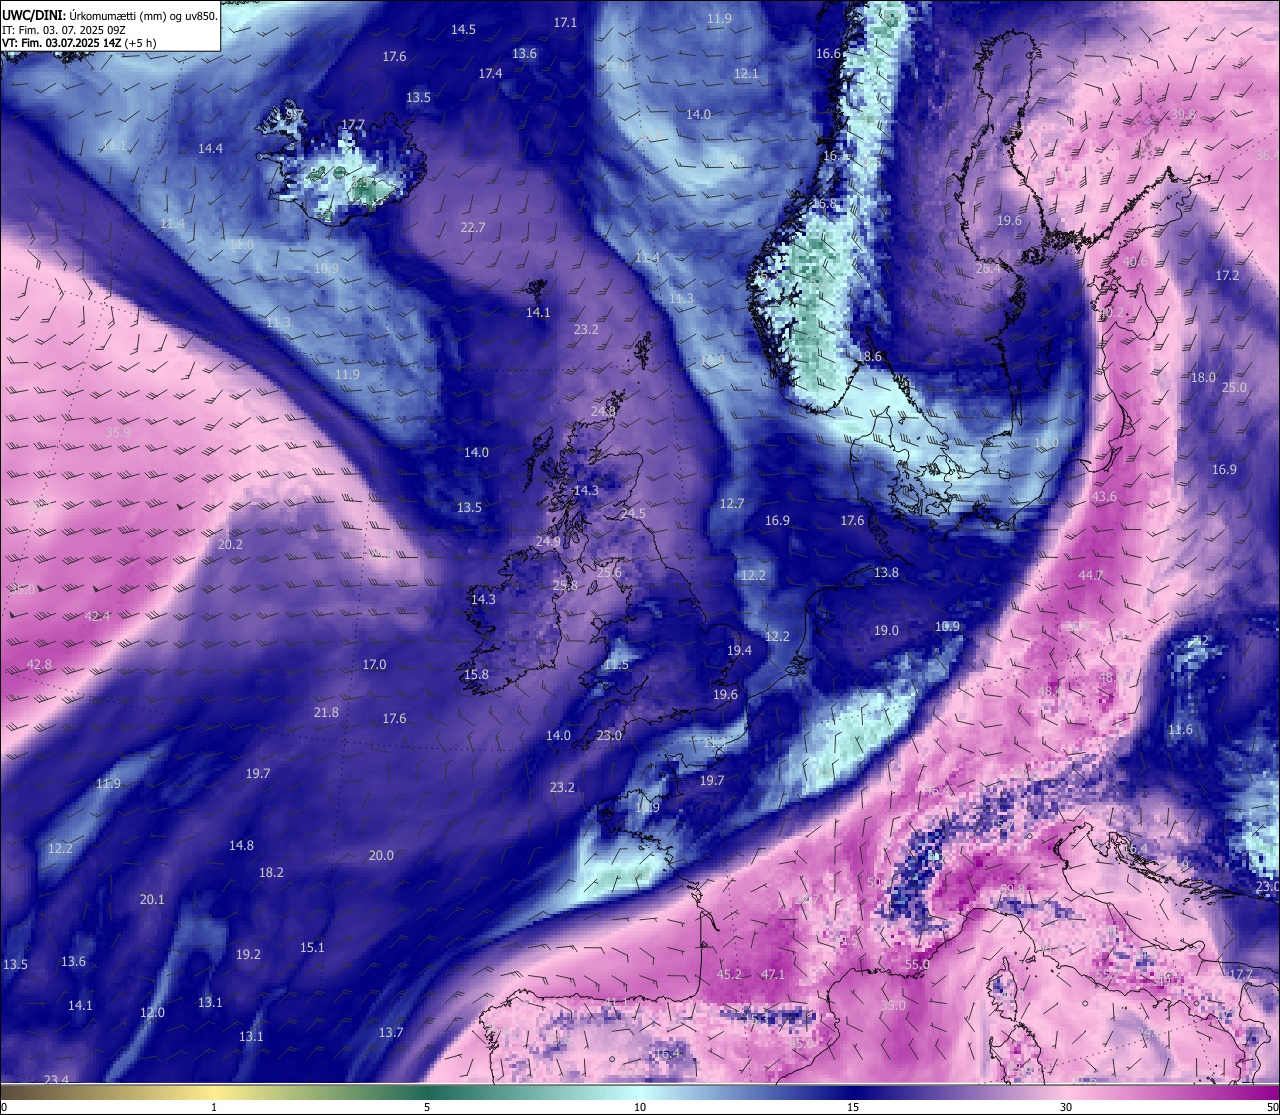Screen dimensions: 1280x1115
Task: Click the value 18.2 in the southwest Atlantic
Action: pos(271,872)
